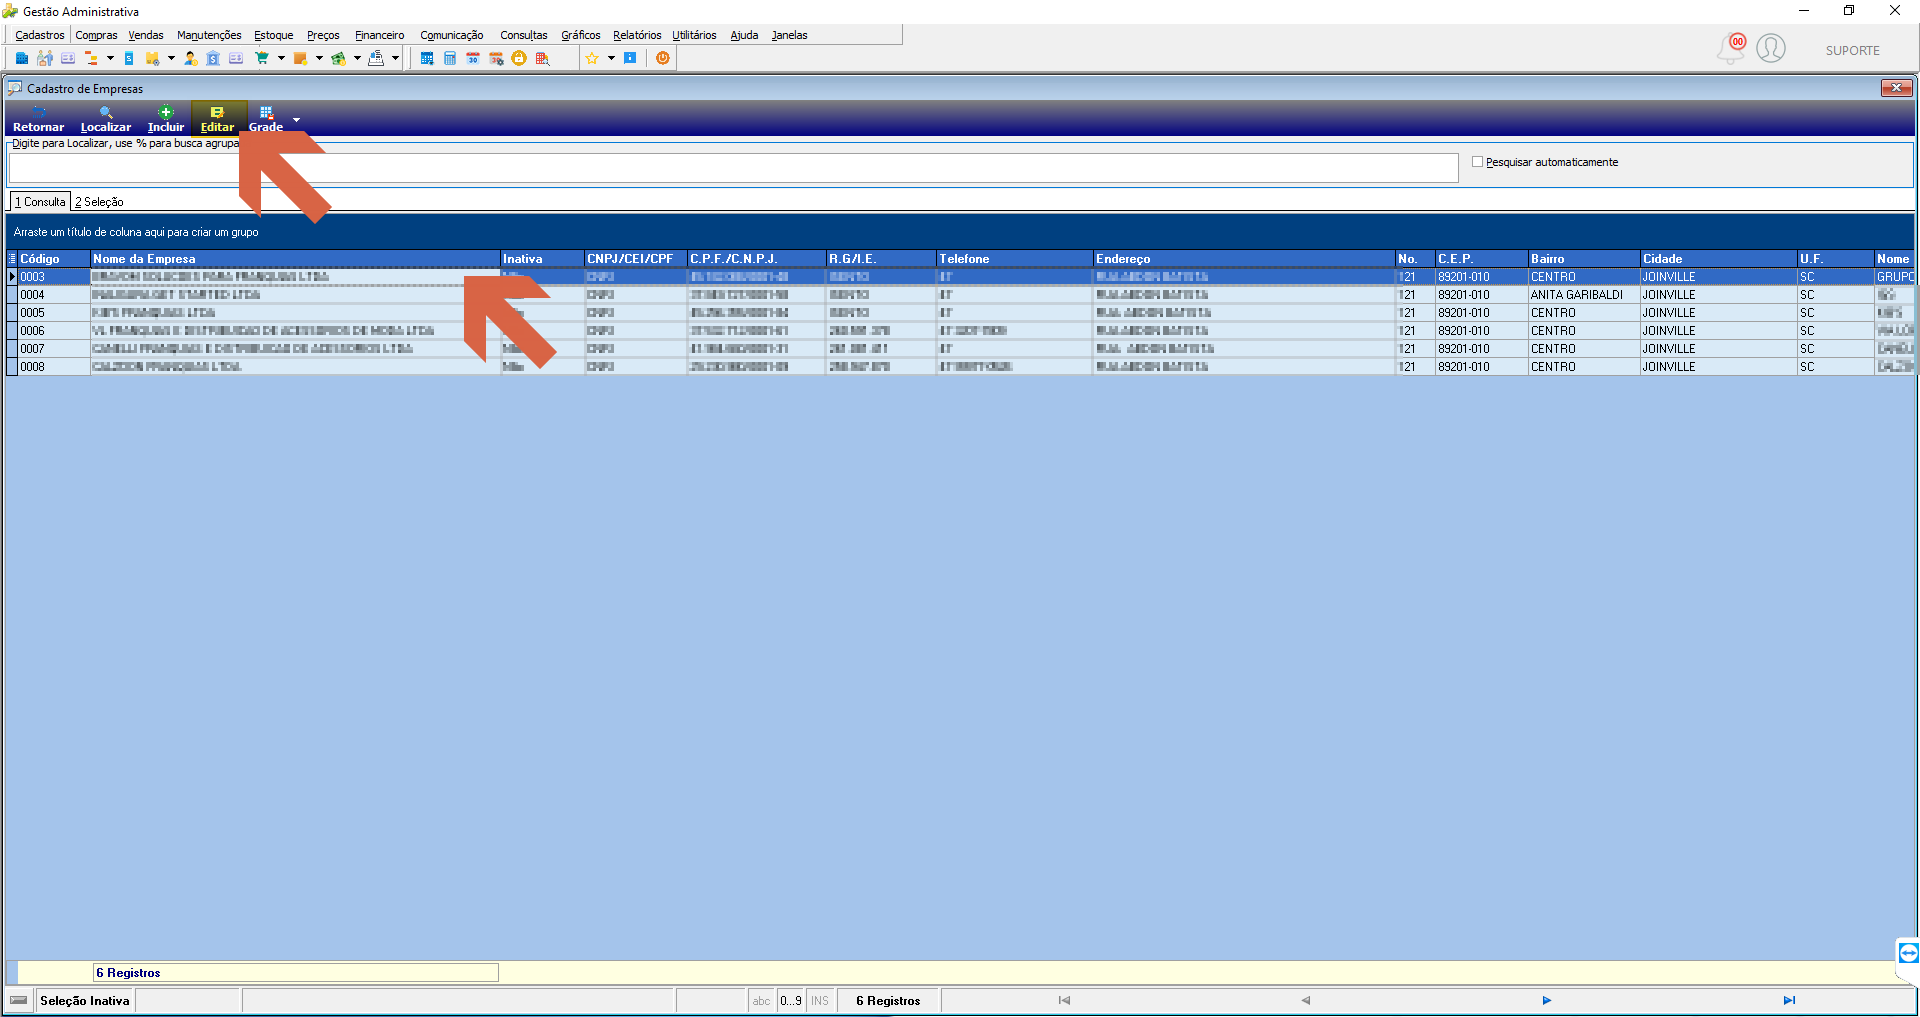Go to the last record navigation arrow
The height and width of the screenshot is (1017, 1920).
(x=1789, y=1000)
